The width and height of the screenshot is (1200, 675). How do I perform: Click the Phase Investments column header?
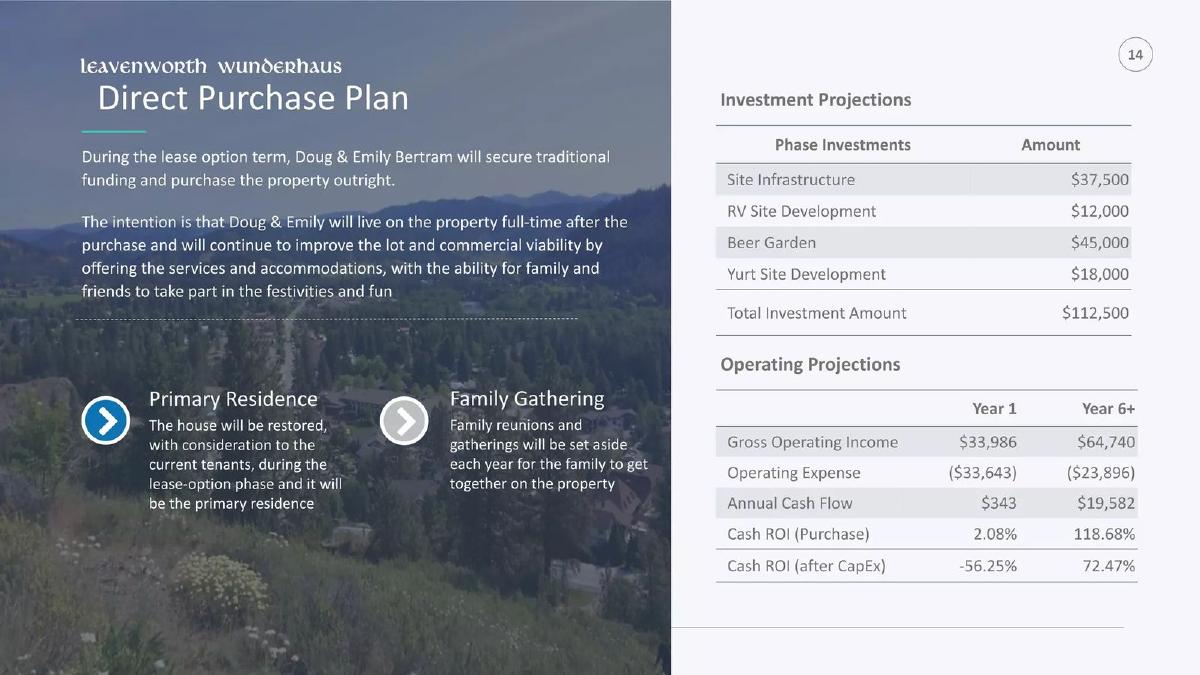click(843, 145)
